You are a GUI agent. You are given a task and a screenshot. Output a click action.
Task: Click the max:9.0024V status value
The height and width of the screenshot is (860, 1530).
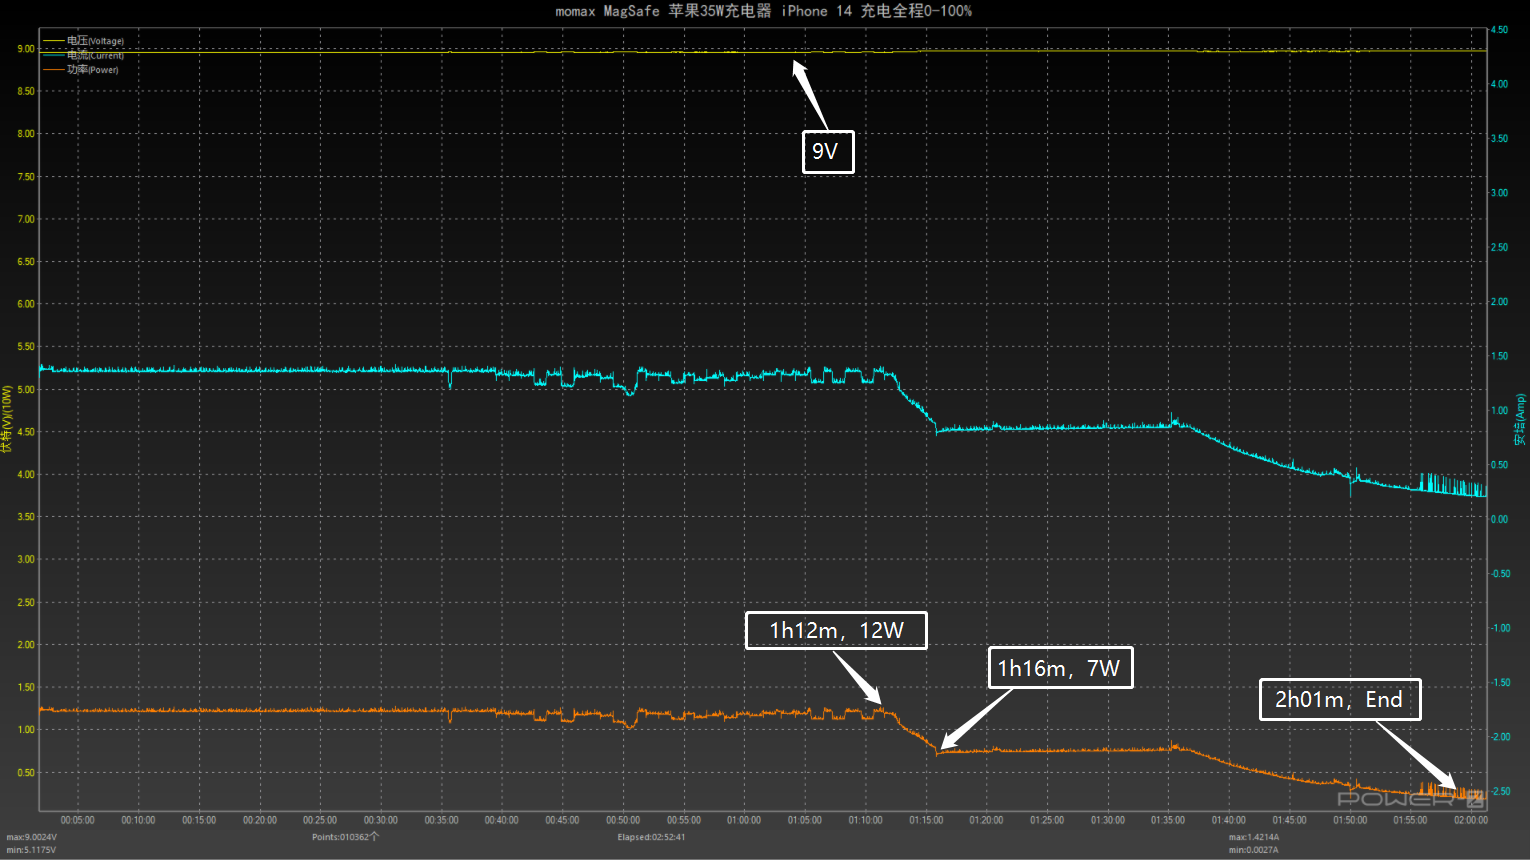coord(32,837)
